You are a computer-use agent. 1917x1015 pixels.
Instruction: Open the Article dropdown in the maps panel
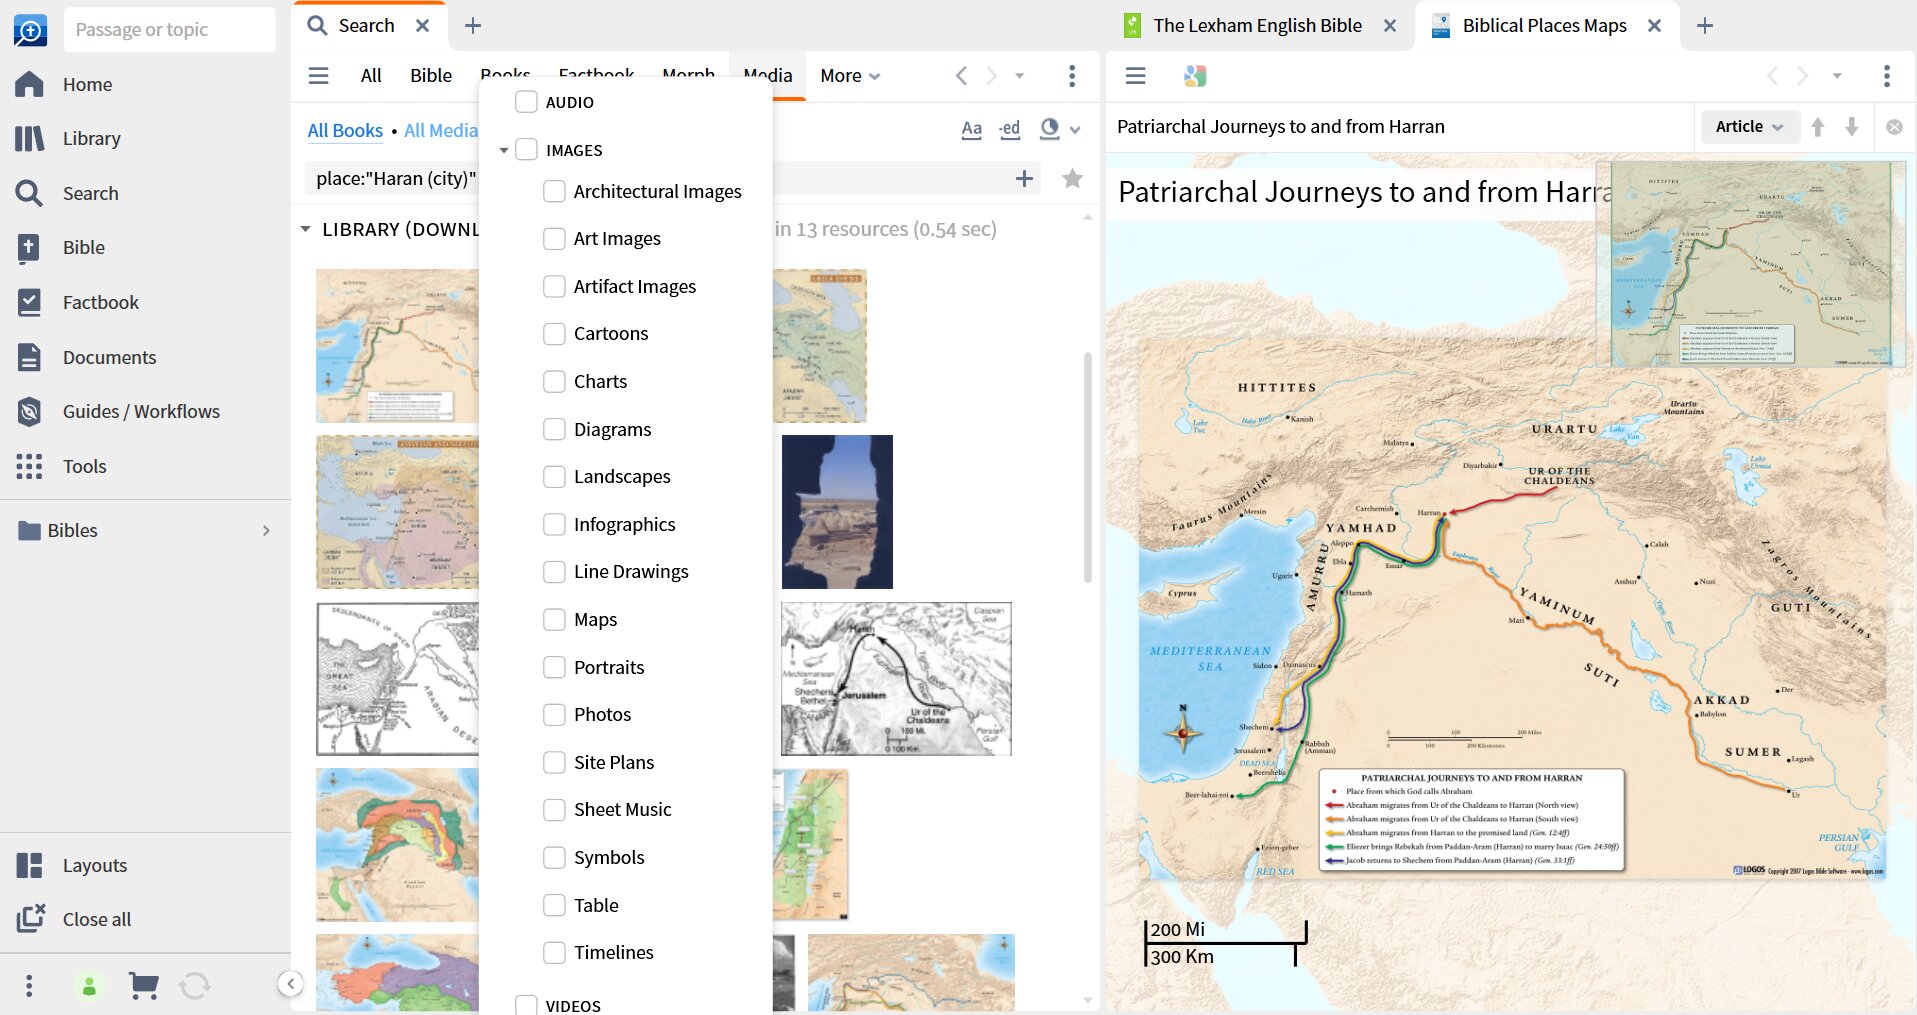1748,126
